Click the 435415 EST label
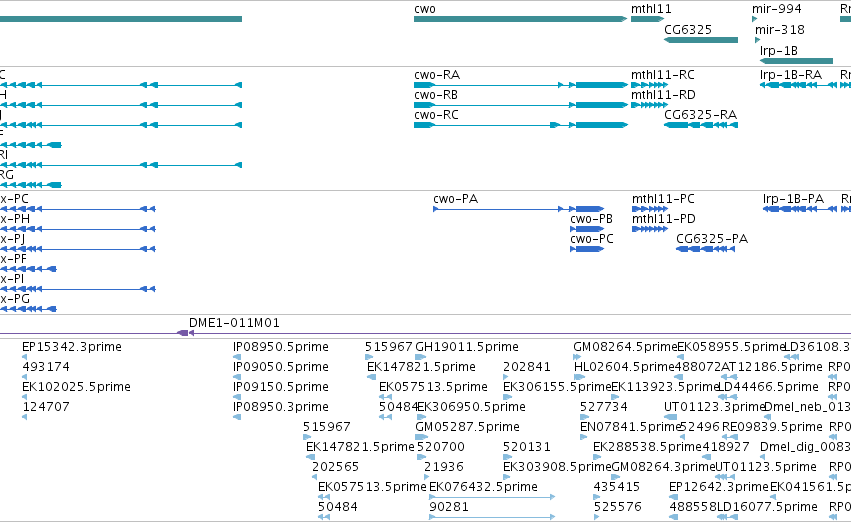Viewport: 851px width, 522px height. 617,487
